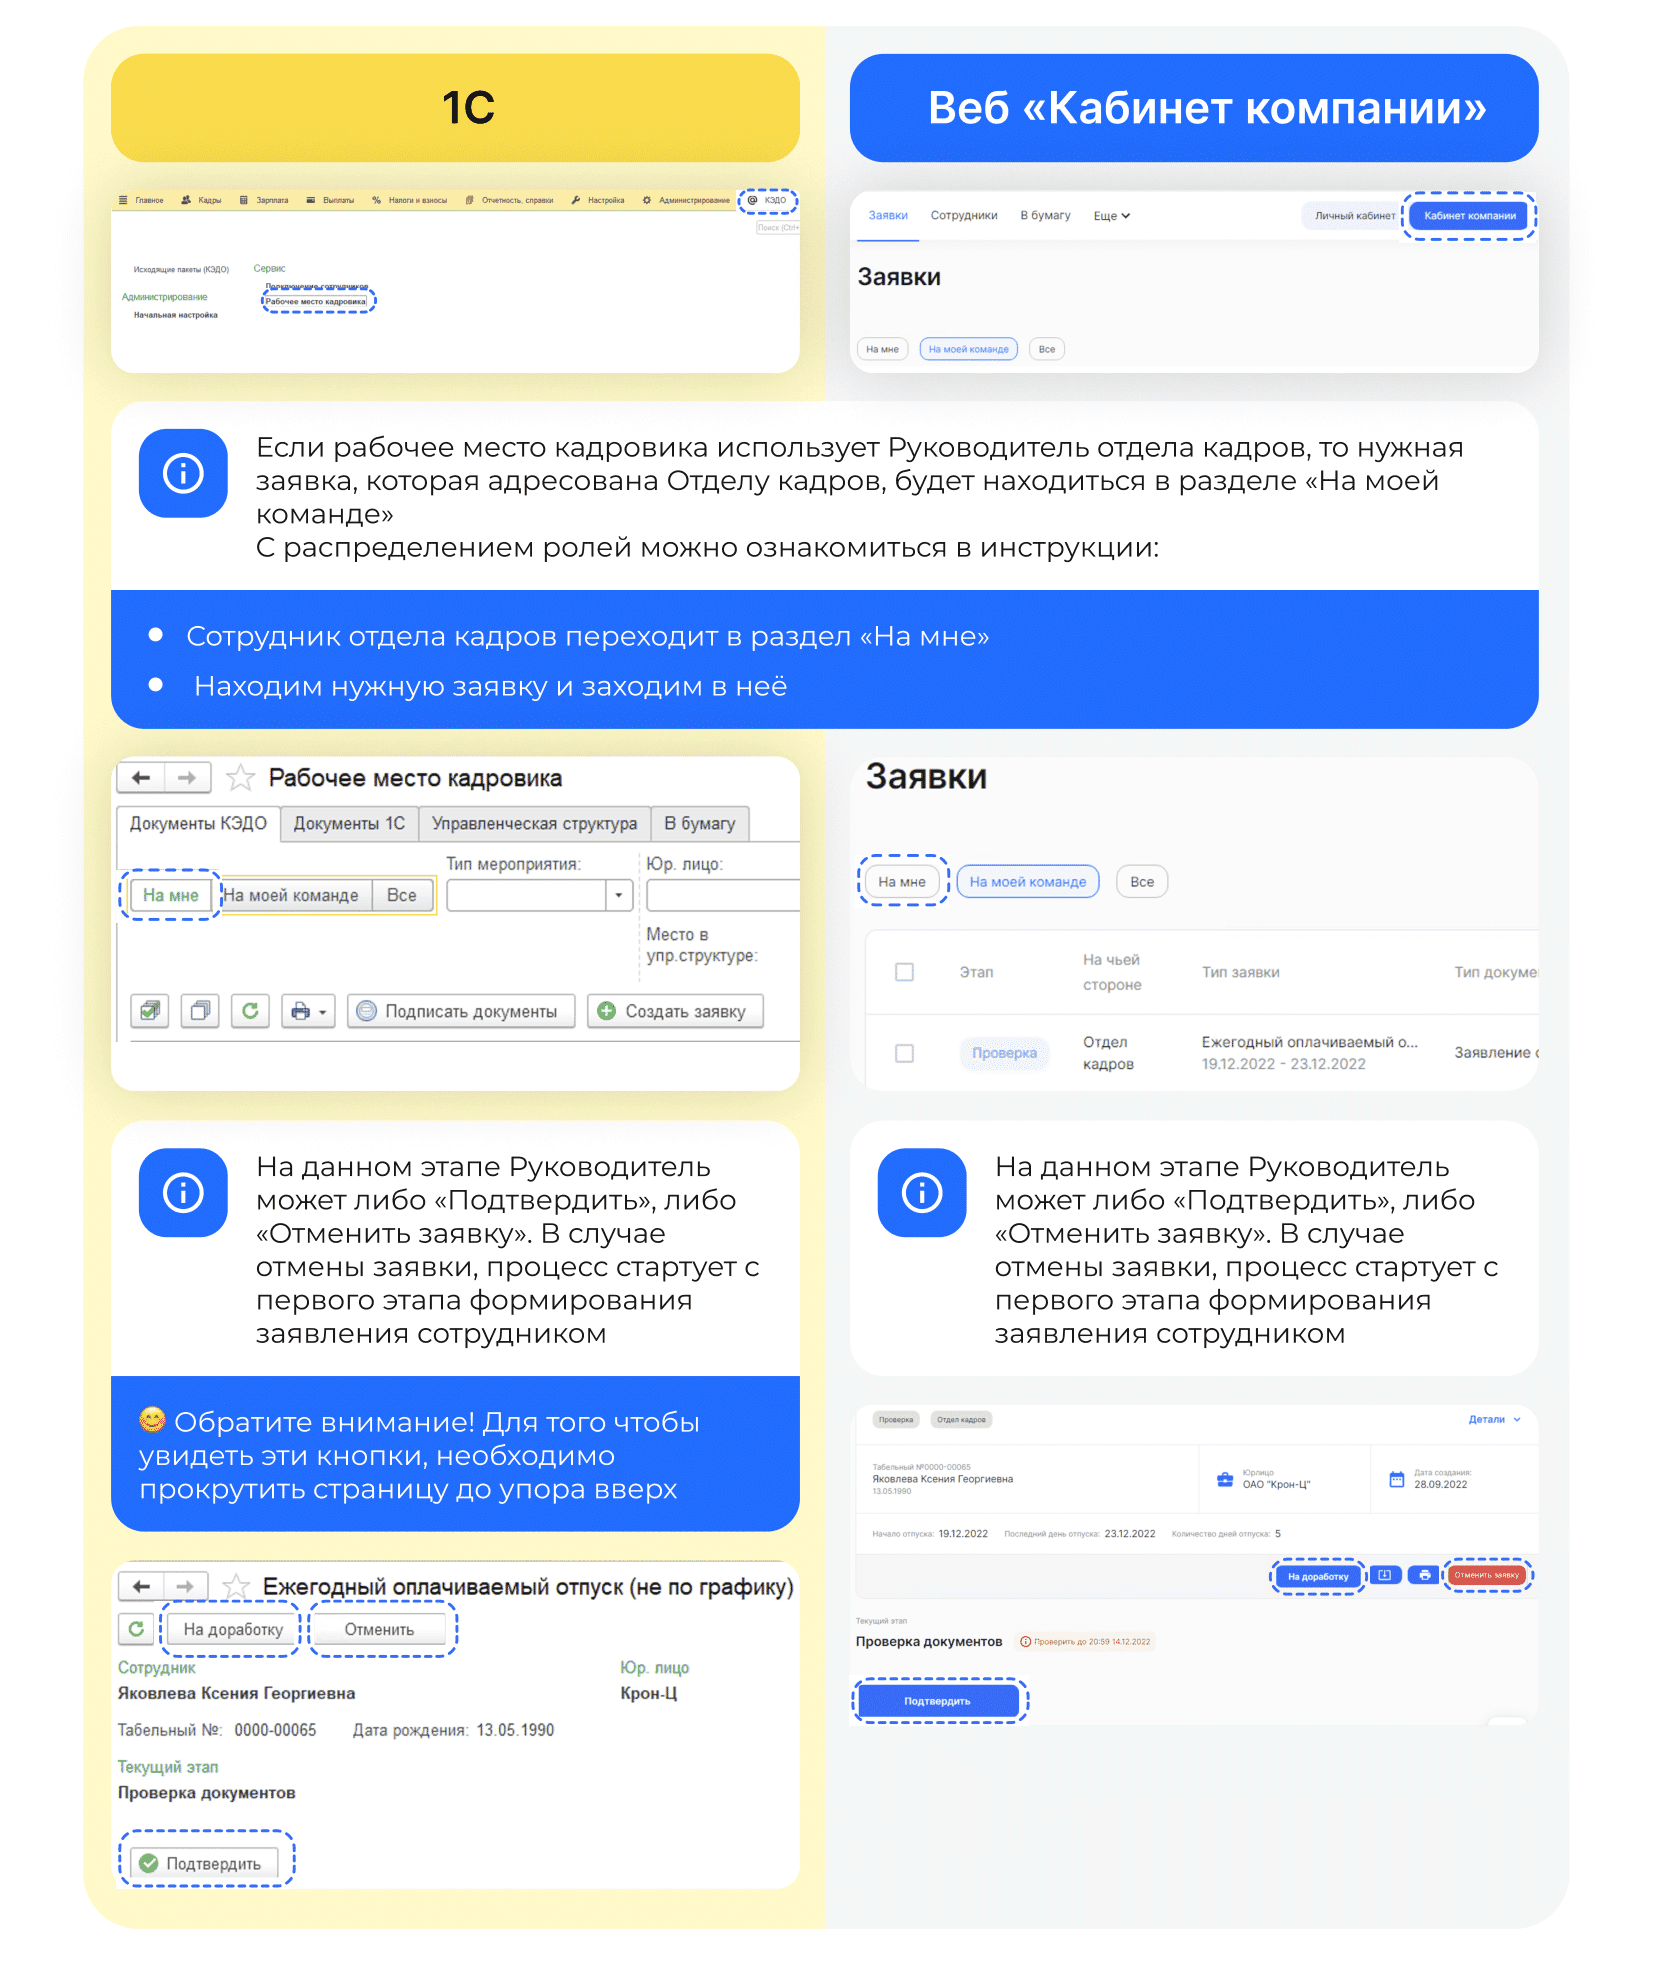Screen dimensions: 1653x1975
Task: Tick the checkbox in the Проверка request row
Action: point(904,1053)
